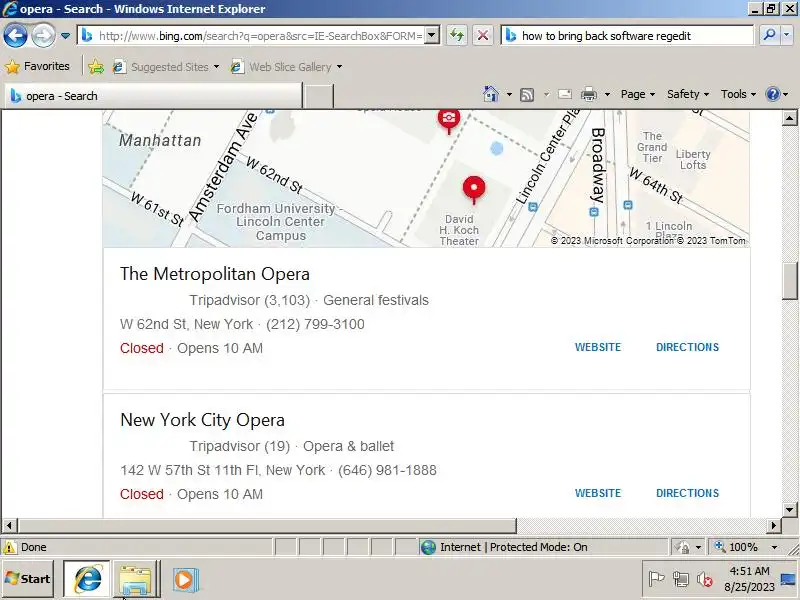Click the horizontal scrollbar right arrow
The height and width of the screenshot is (600, 800).
774,525
